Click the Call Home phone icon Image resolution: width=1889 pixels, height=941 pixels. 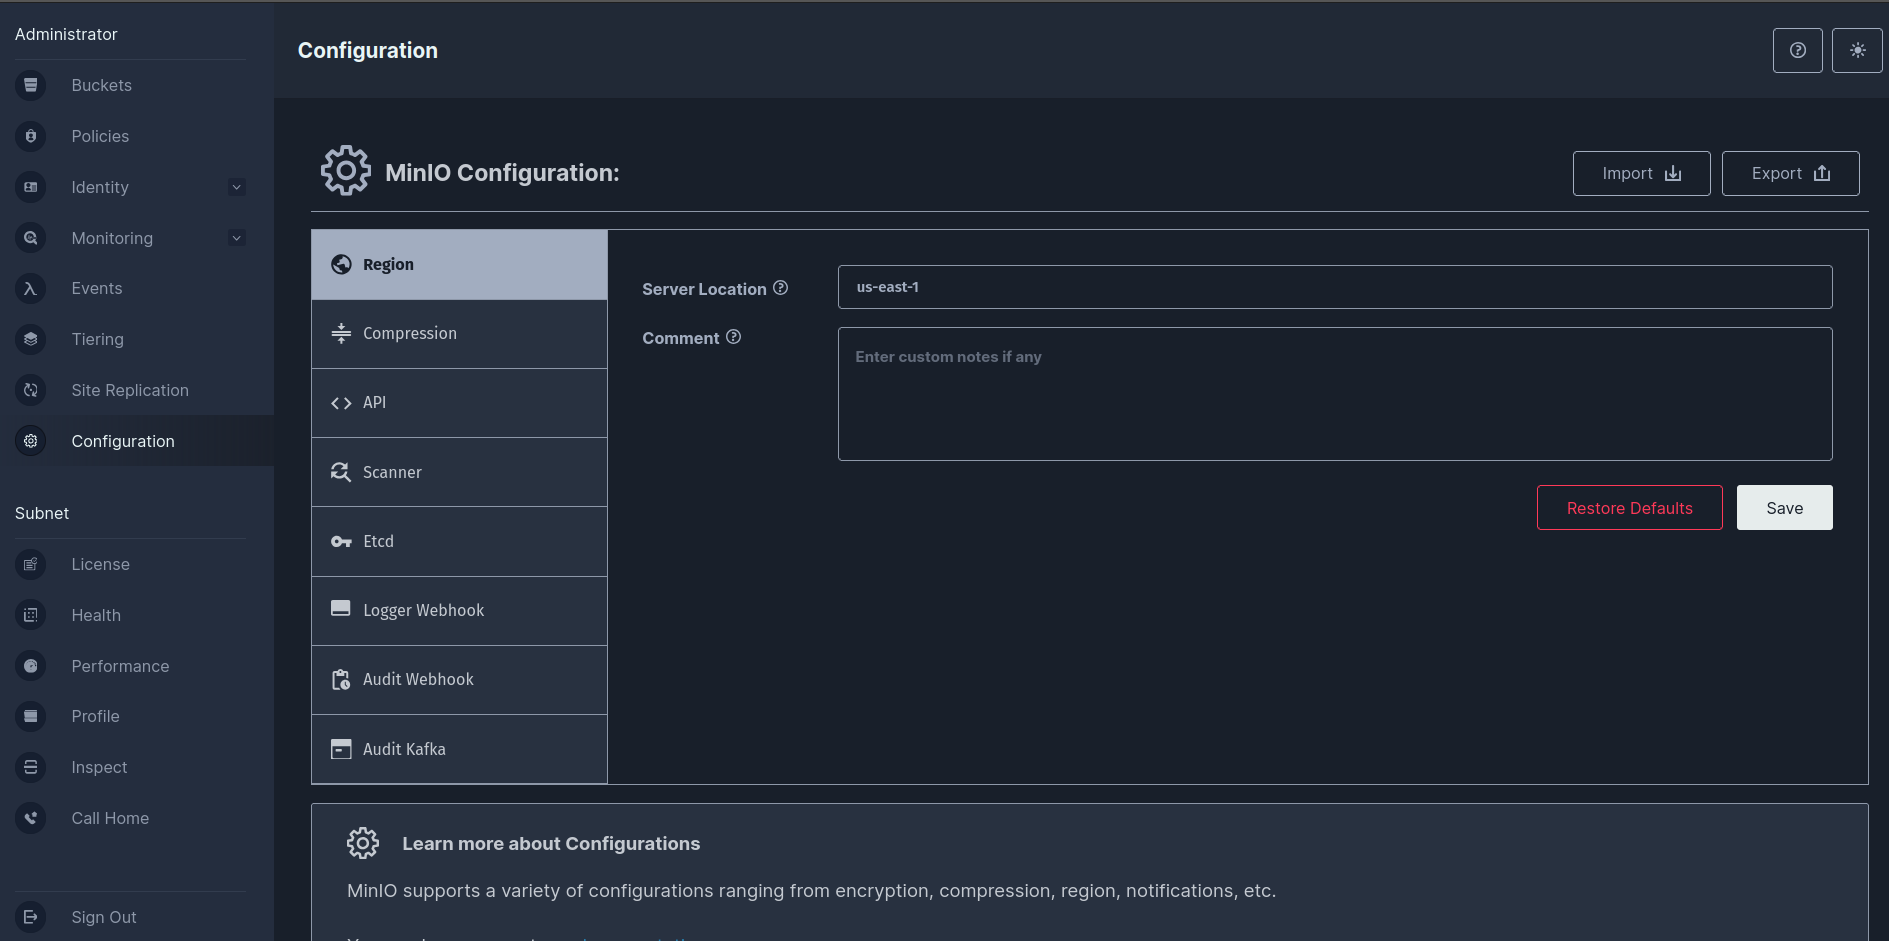pos(31,818)
